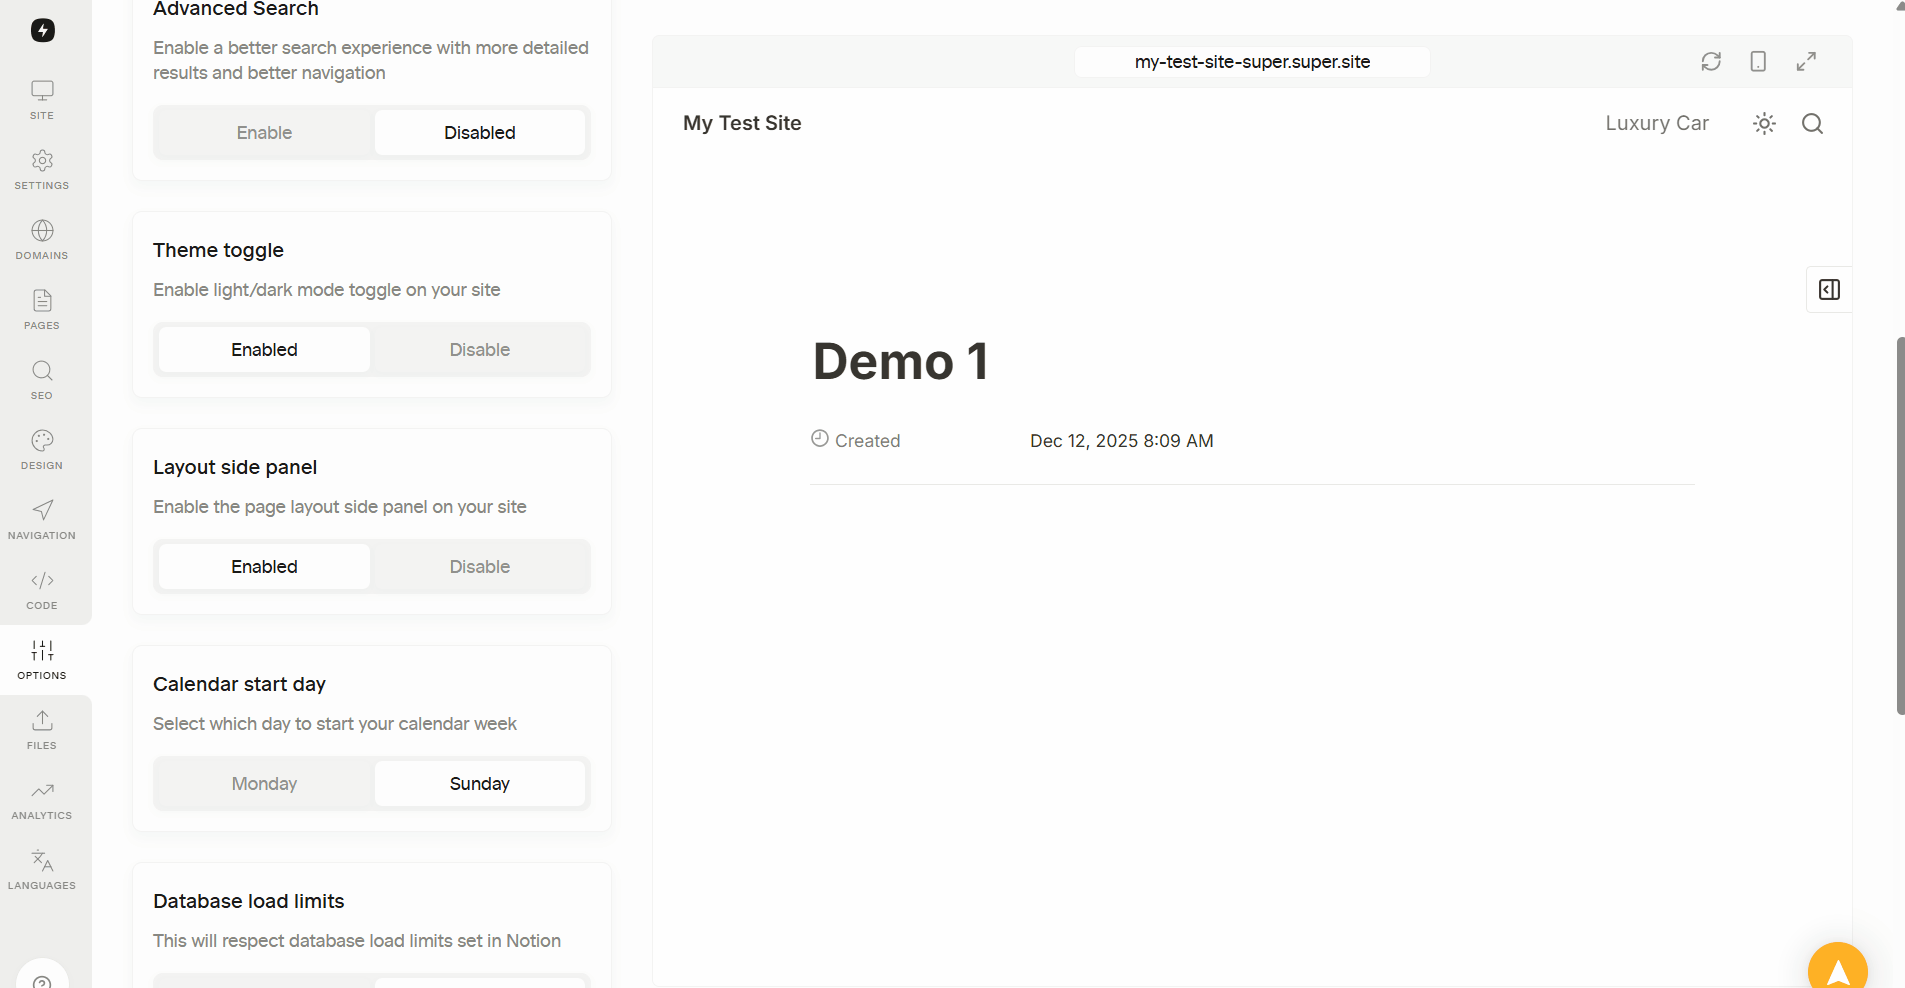
Task: Open the Site section in sidebar
Action: [42, 100]
